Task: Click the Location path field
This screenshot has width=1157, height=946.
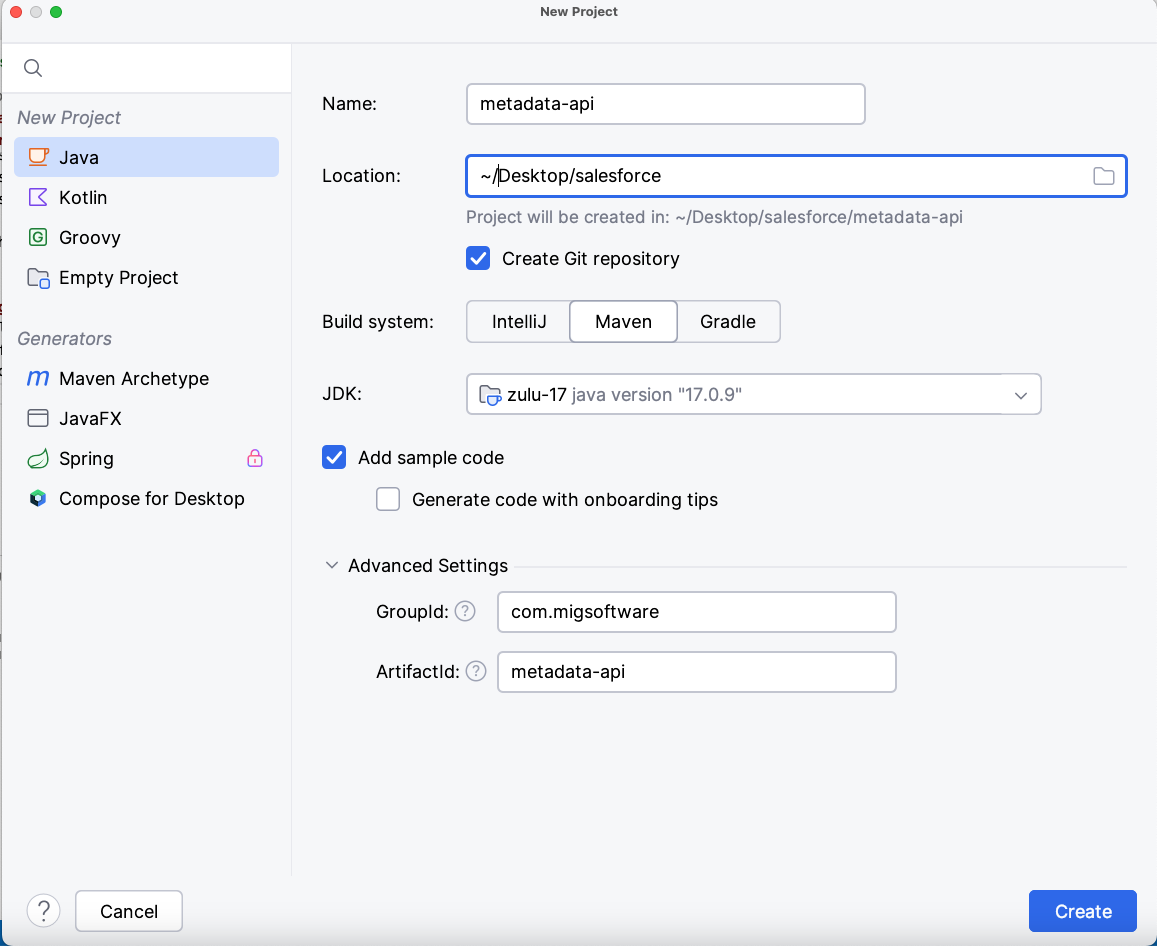Action: (796, 176)
